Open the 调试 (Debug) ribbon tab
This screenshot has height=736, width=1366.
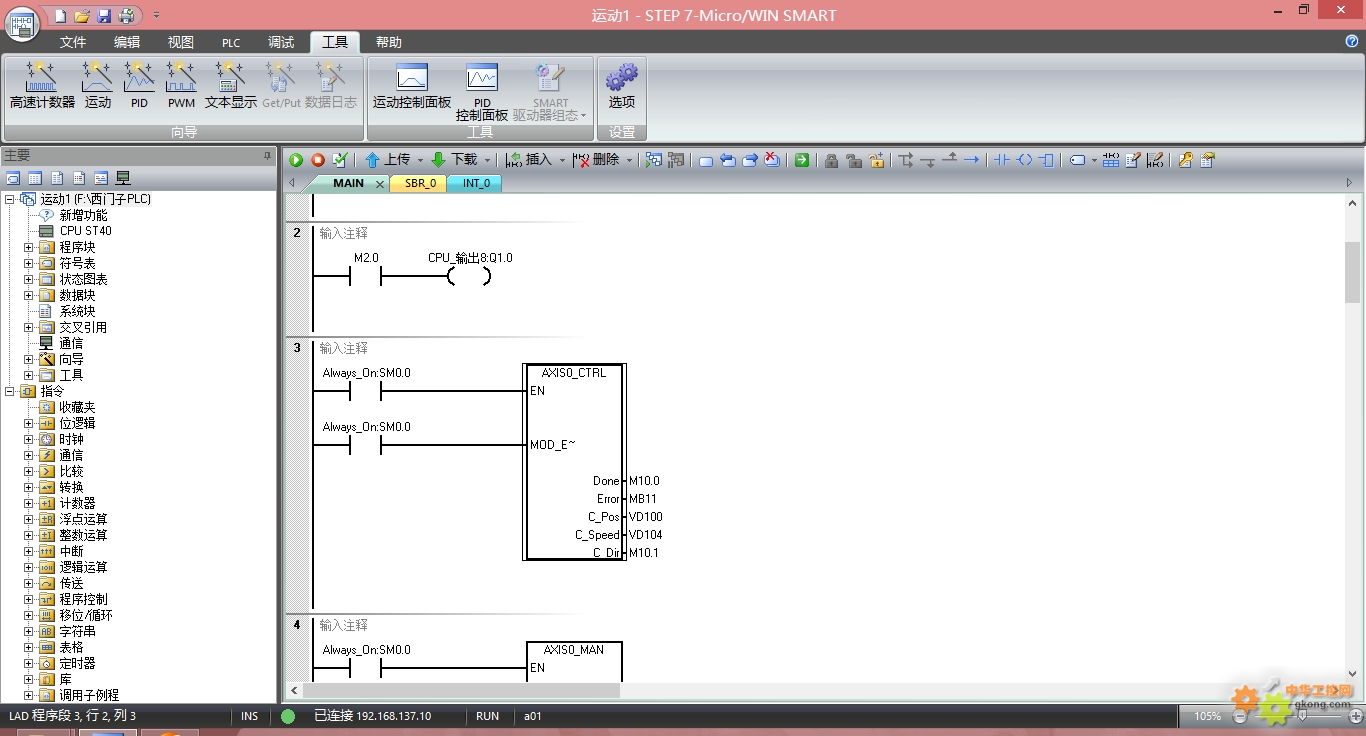(x=281, y=42)
